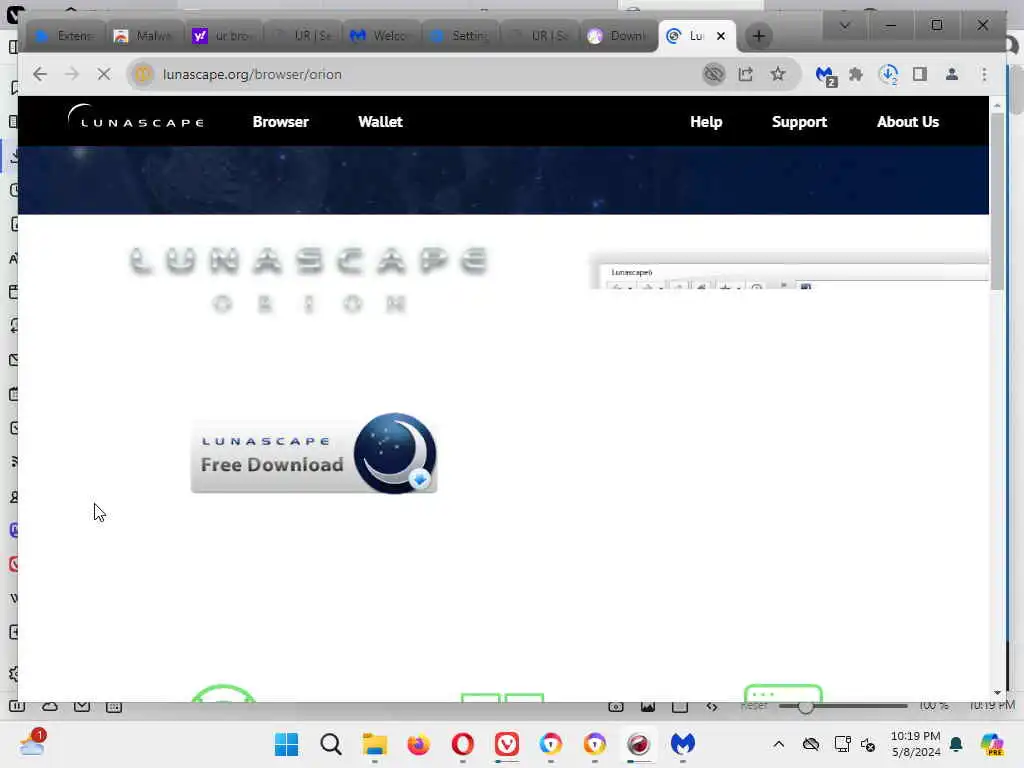
Task: Open the weather widget on the taskbar
Action: click(32, 743)
